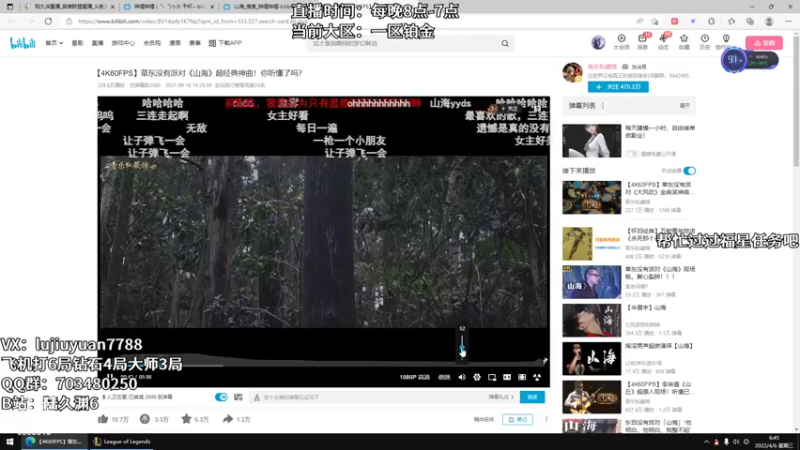Enable picture-in-picture mode icon
Image resolution: width=800 pixels, height=450 pixels.
coord(492,377)
